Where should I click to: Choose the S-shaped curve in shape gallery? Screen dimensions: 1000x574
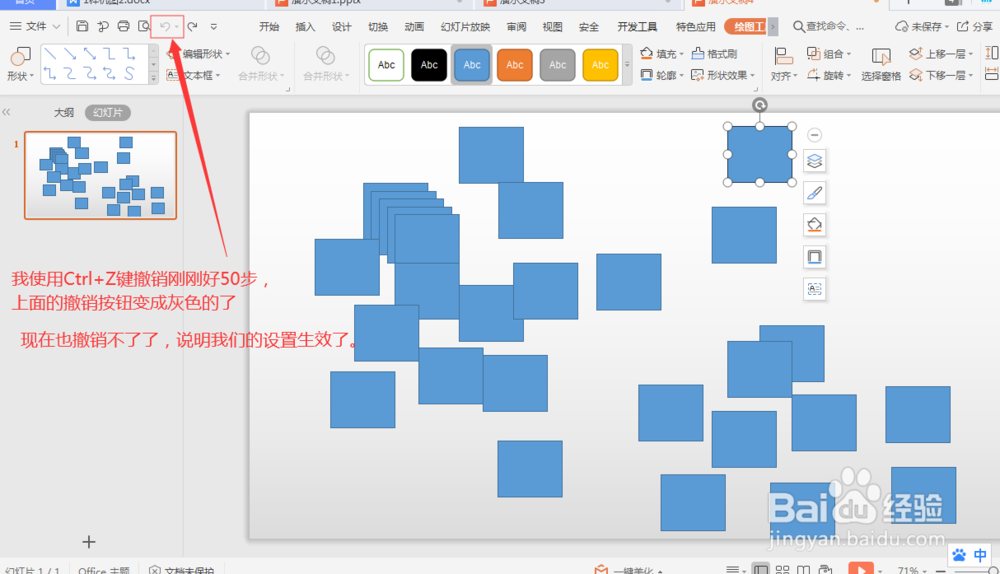129,73
